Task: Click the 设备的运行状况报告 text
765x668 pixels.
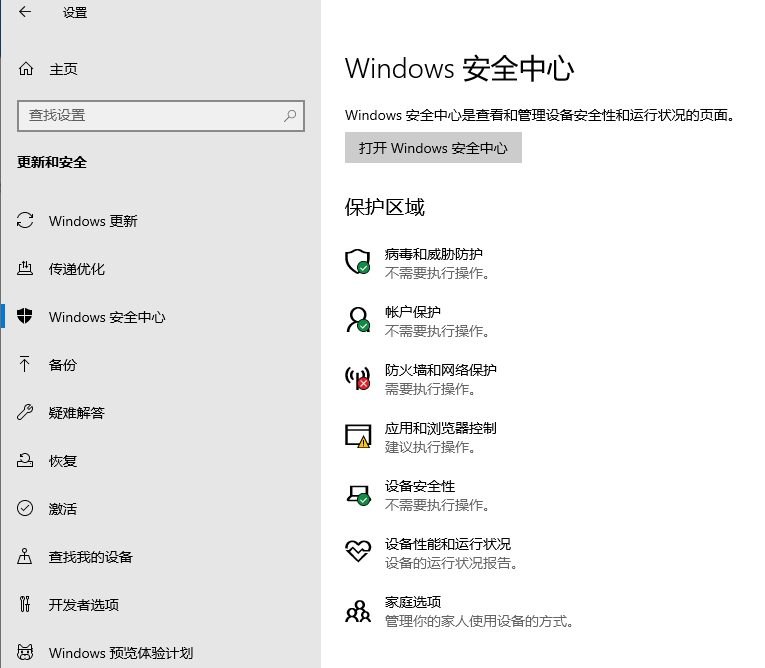Action: [451, 563]
